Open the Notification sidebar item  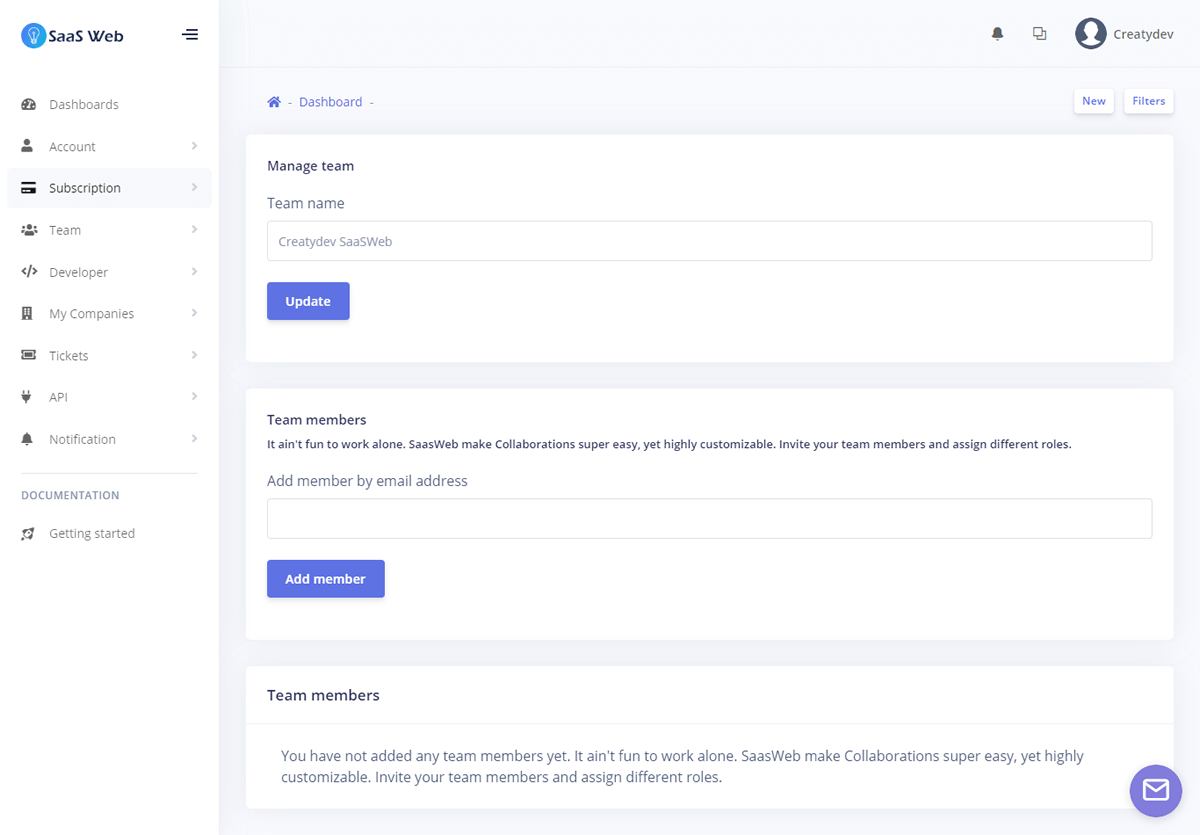[x=82, y=440]
